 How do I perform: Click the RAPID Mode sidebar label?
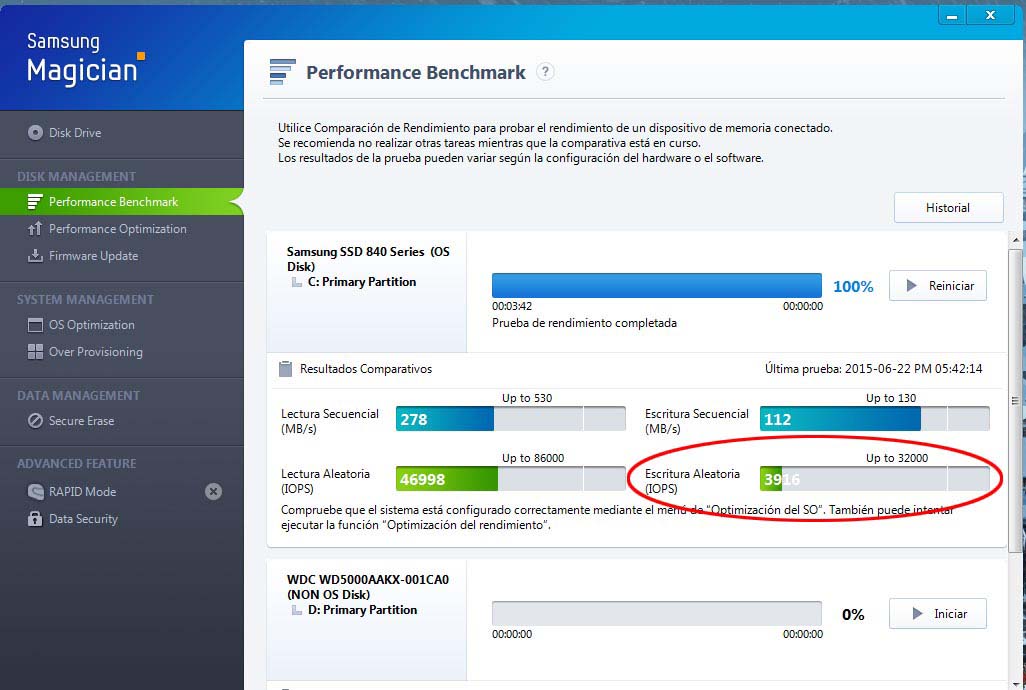click(82, 492)
